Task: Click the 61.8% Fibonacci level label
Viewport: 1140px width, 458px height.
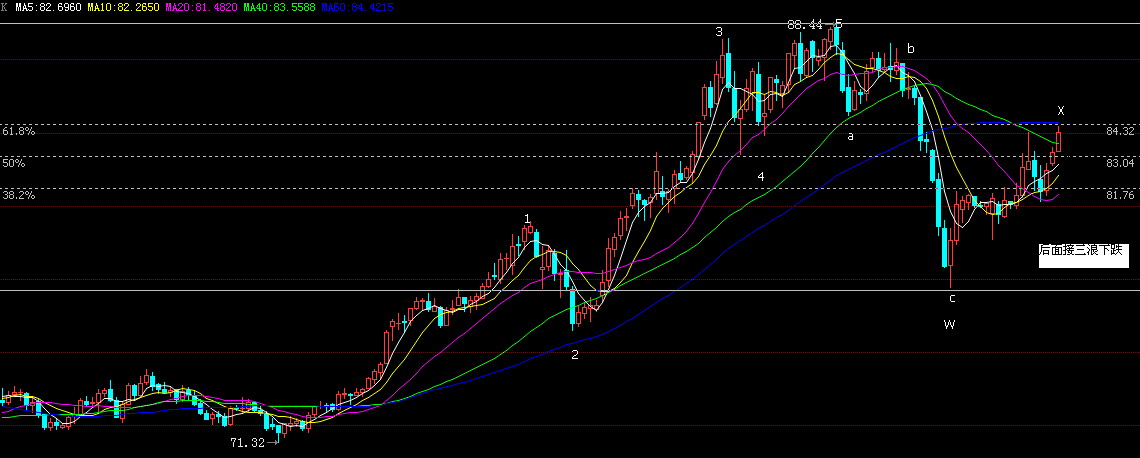Action: coord(18,132)
